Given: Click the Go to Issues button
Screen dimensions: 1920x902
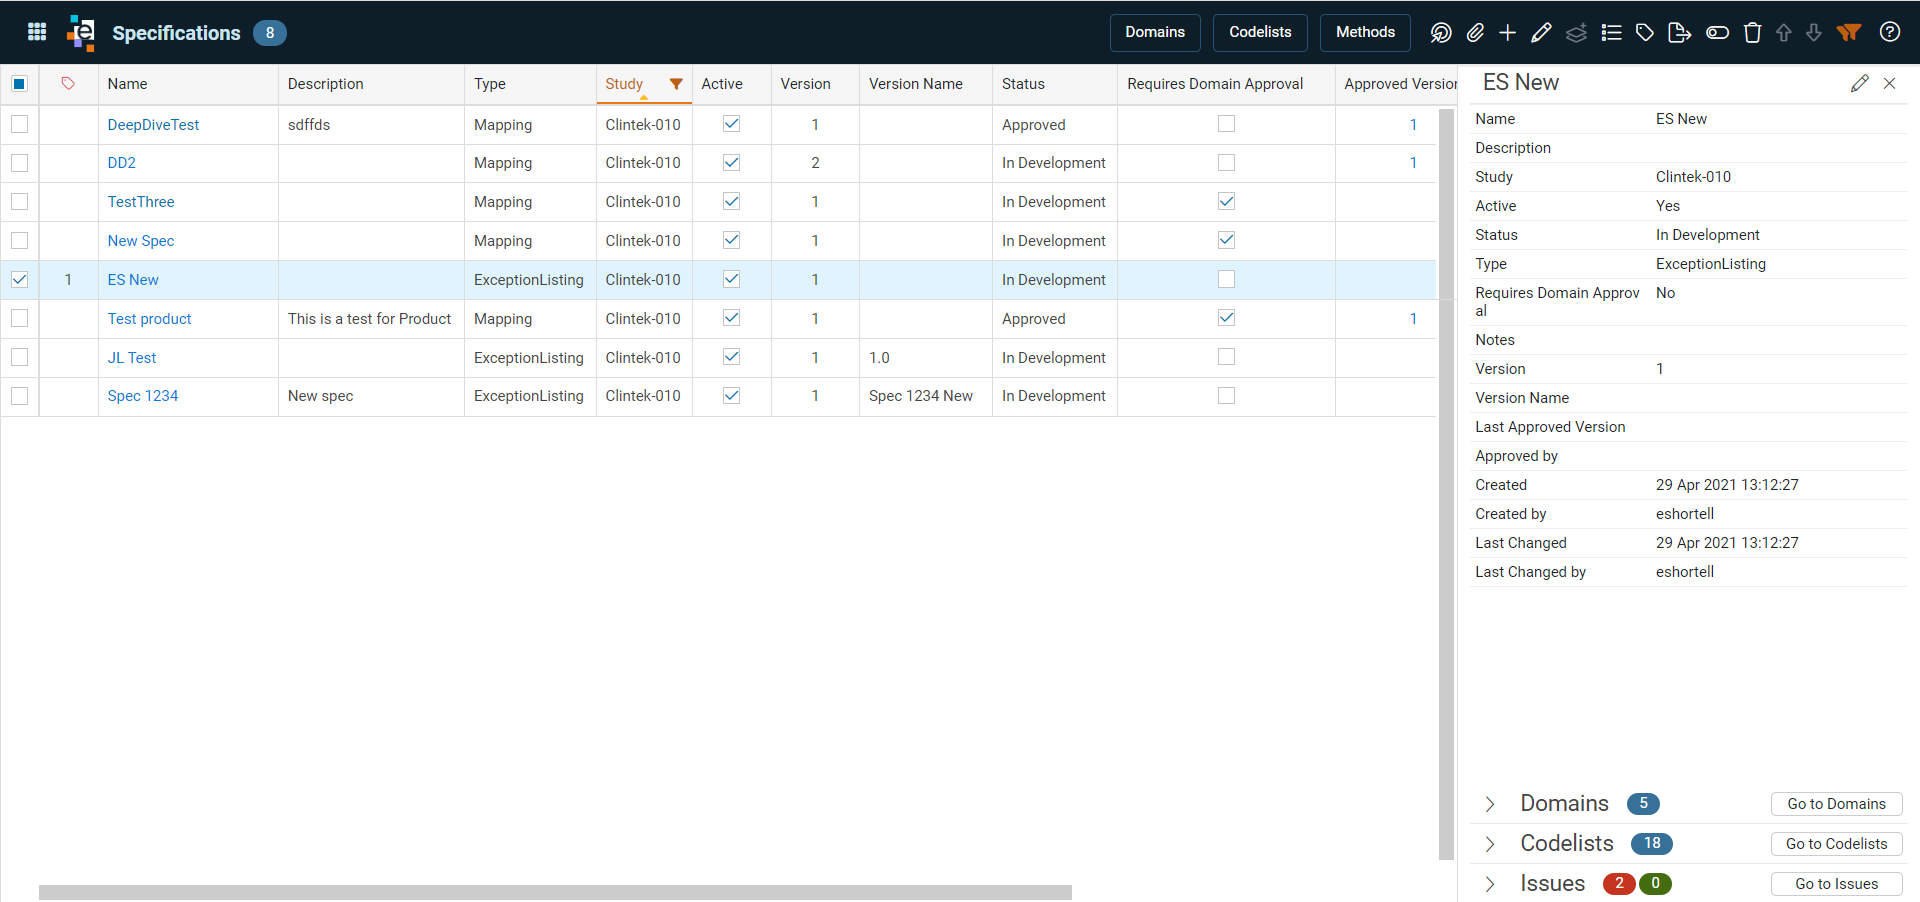Looking at the screenshot, I should [x=1836, y=884].
